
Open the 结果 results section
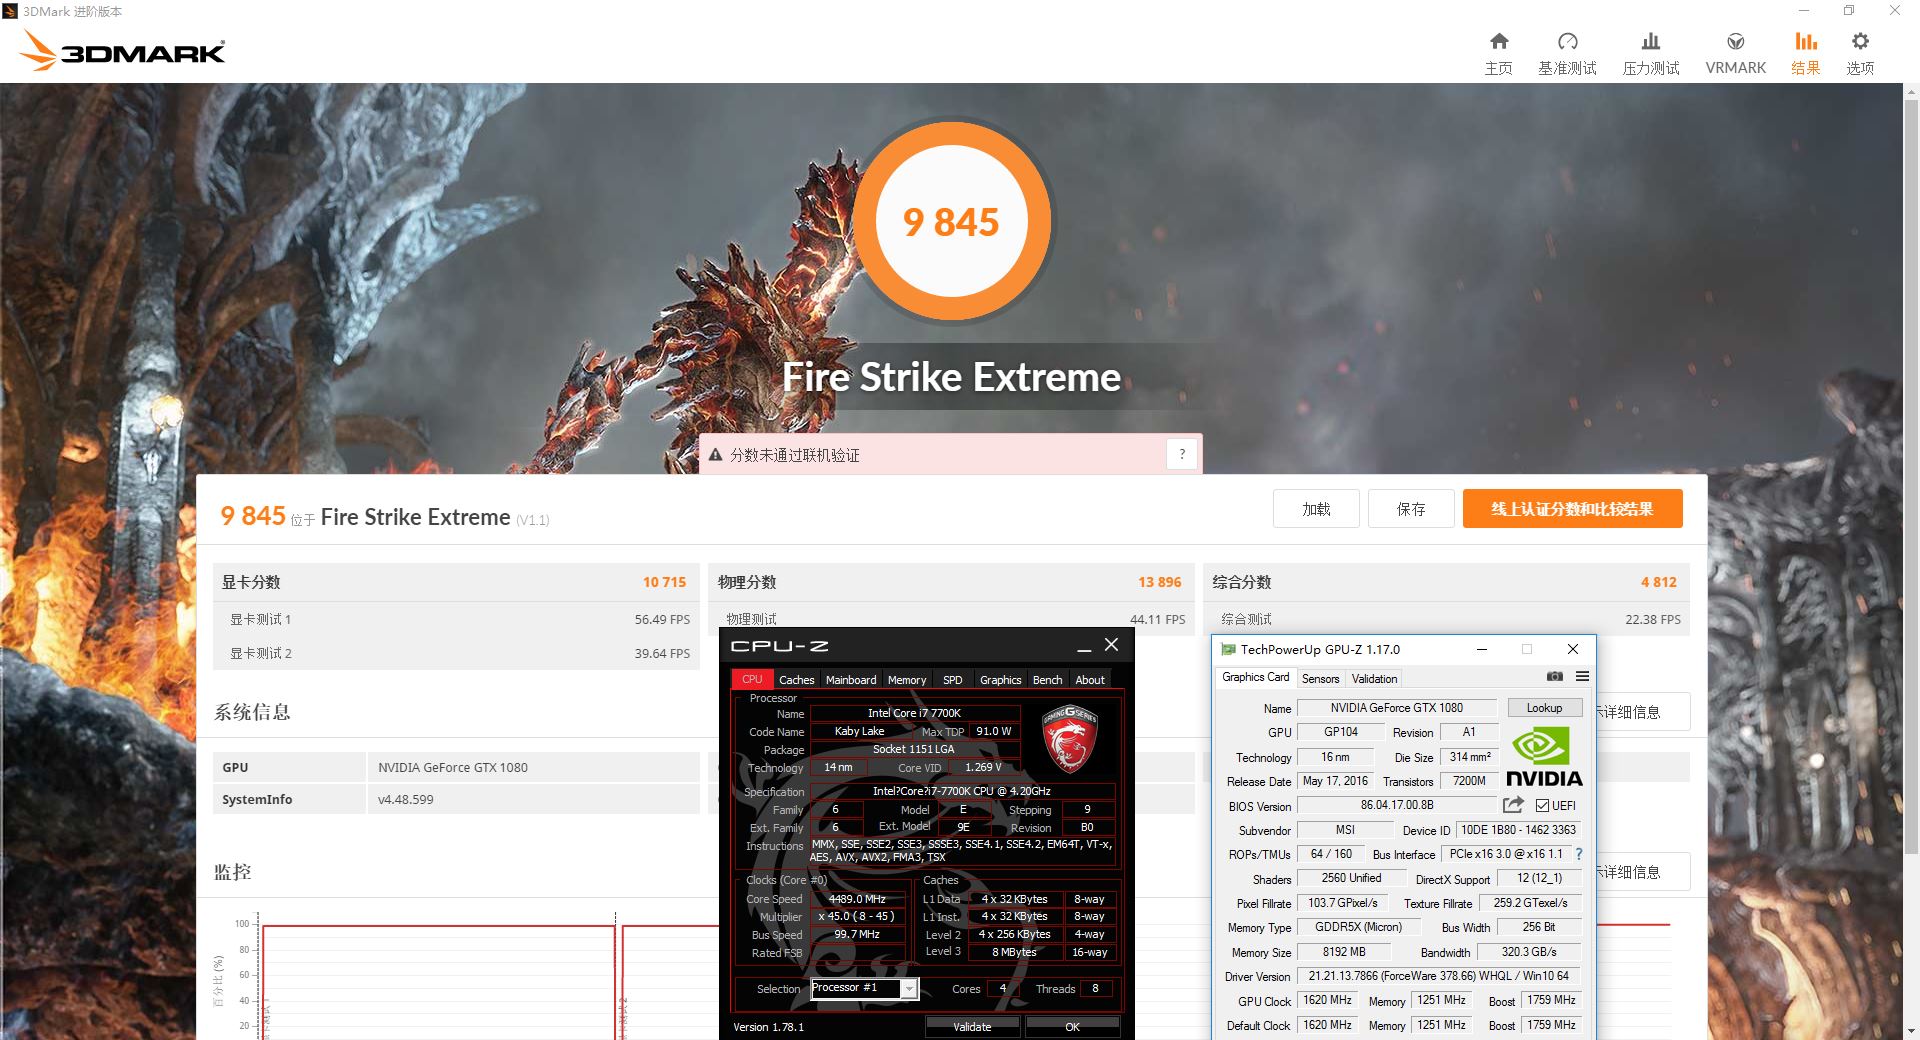1805,53
